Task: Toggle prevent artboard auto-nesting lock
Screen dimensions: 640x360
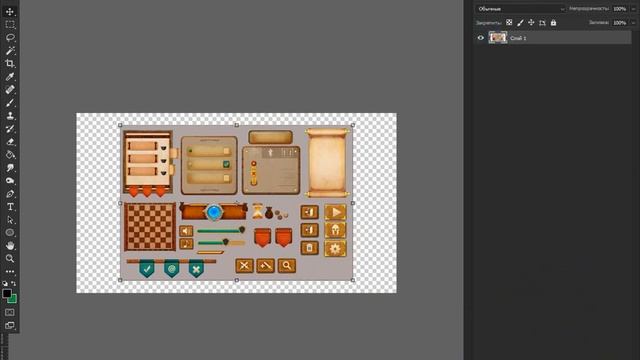Action: point(542,23)
